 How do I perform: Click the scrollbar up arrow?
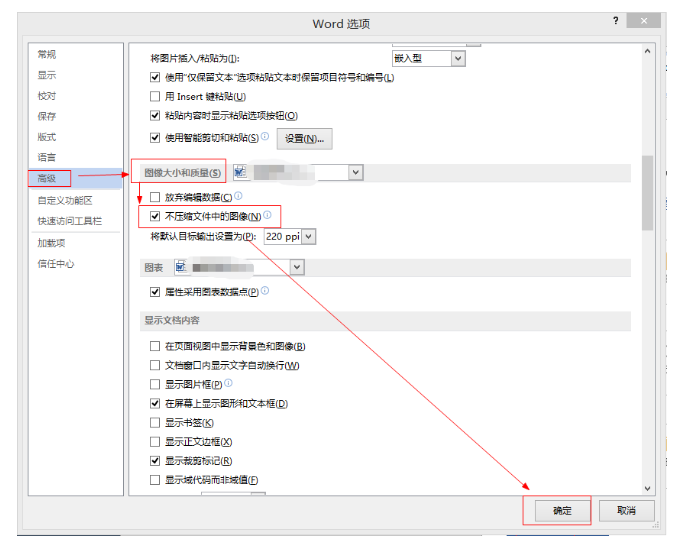click(648, 51)
